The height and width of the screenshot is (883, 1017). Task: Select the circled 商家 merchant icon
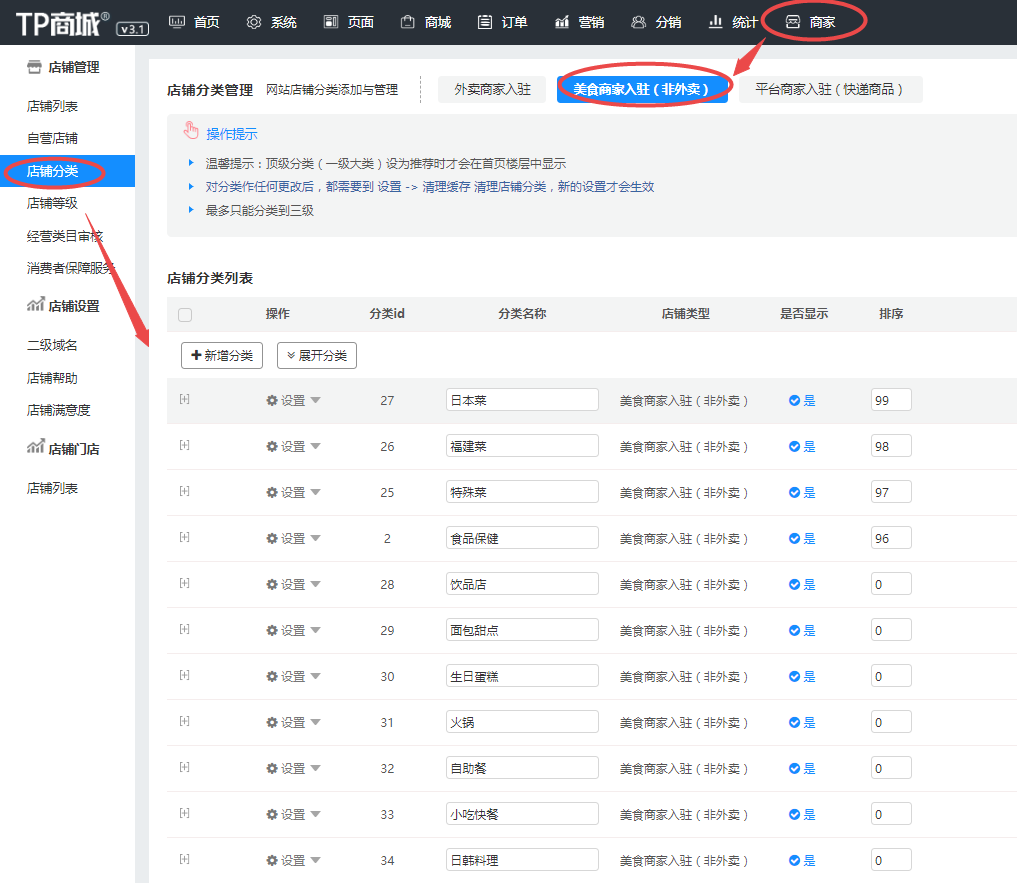(792, 21)
